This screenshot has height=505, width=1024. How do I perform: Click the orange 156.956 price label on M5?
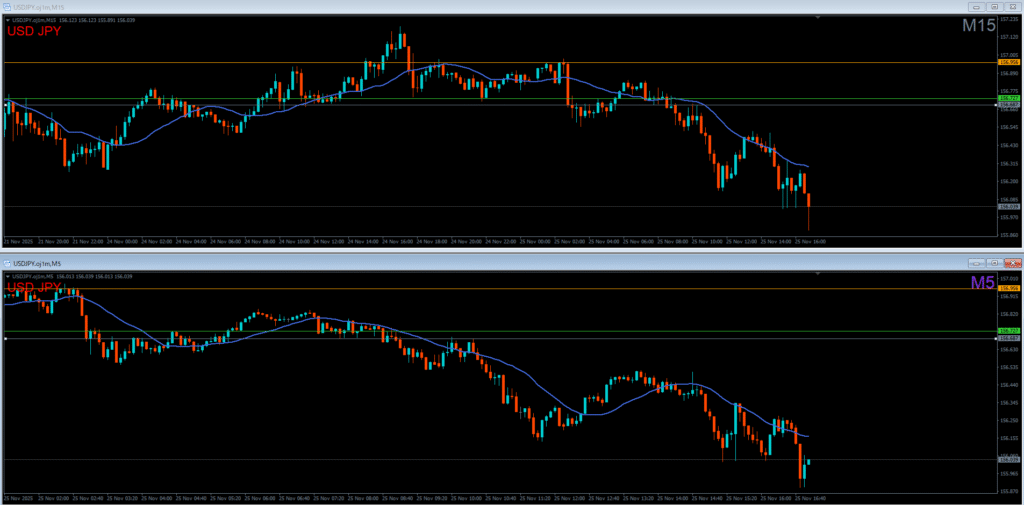[x=1007, y=289]
